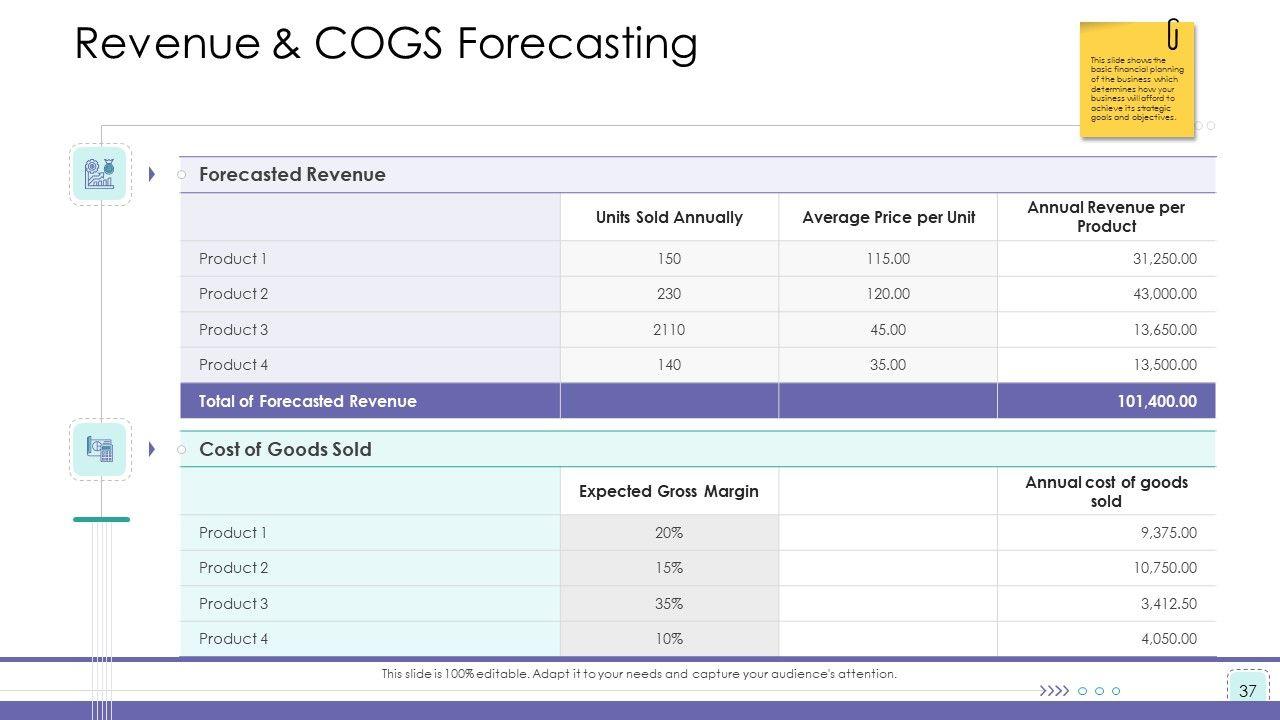Screen dimensions: 1280x720
Task: Click the small bullet circle before Cost of Goods Sold
Action: click(x=181, y=450)
